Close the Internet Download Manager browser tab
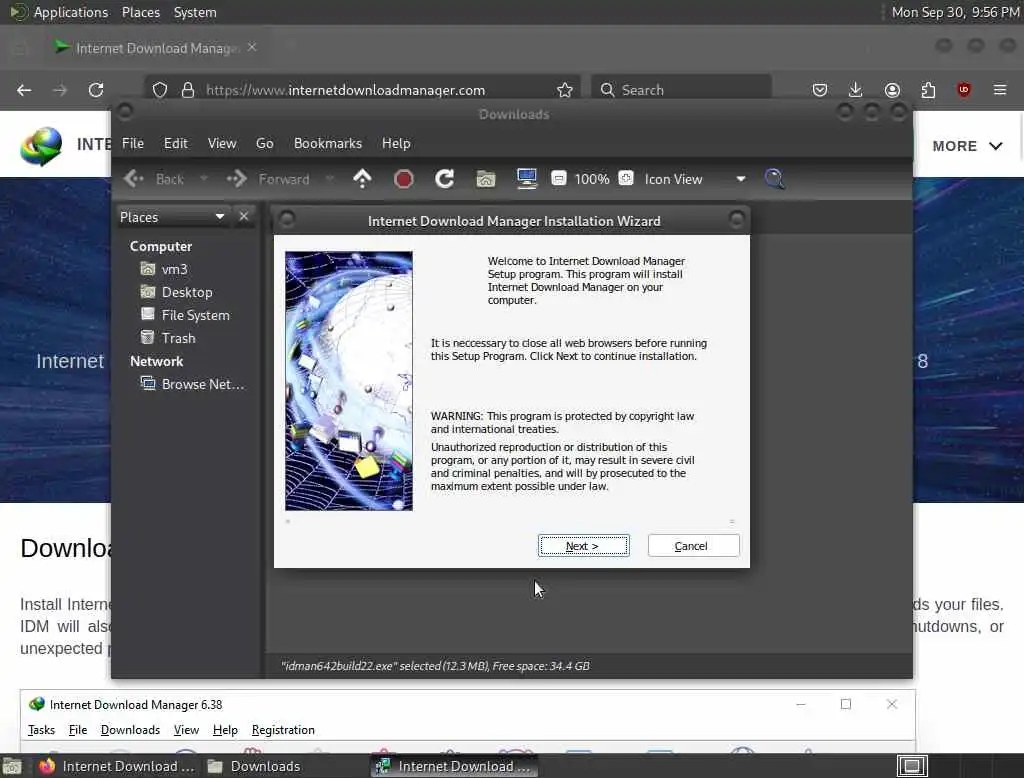1024x778 pixels. 252,48
